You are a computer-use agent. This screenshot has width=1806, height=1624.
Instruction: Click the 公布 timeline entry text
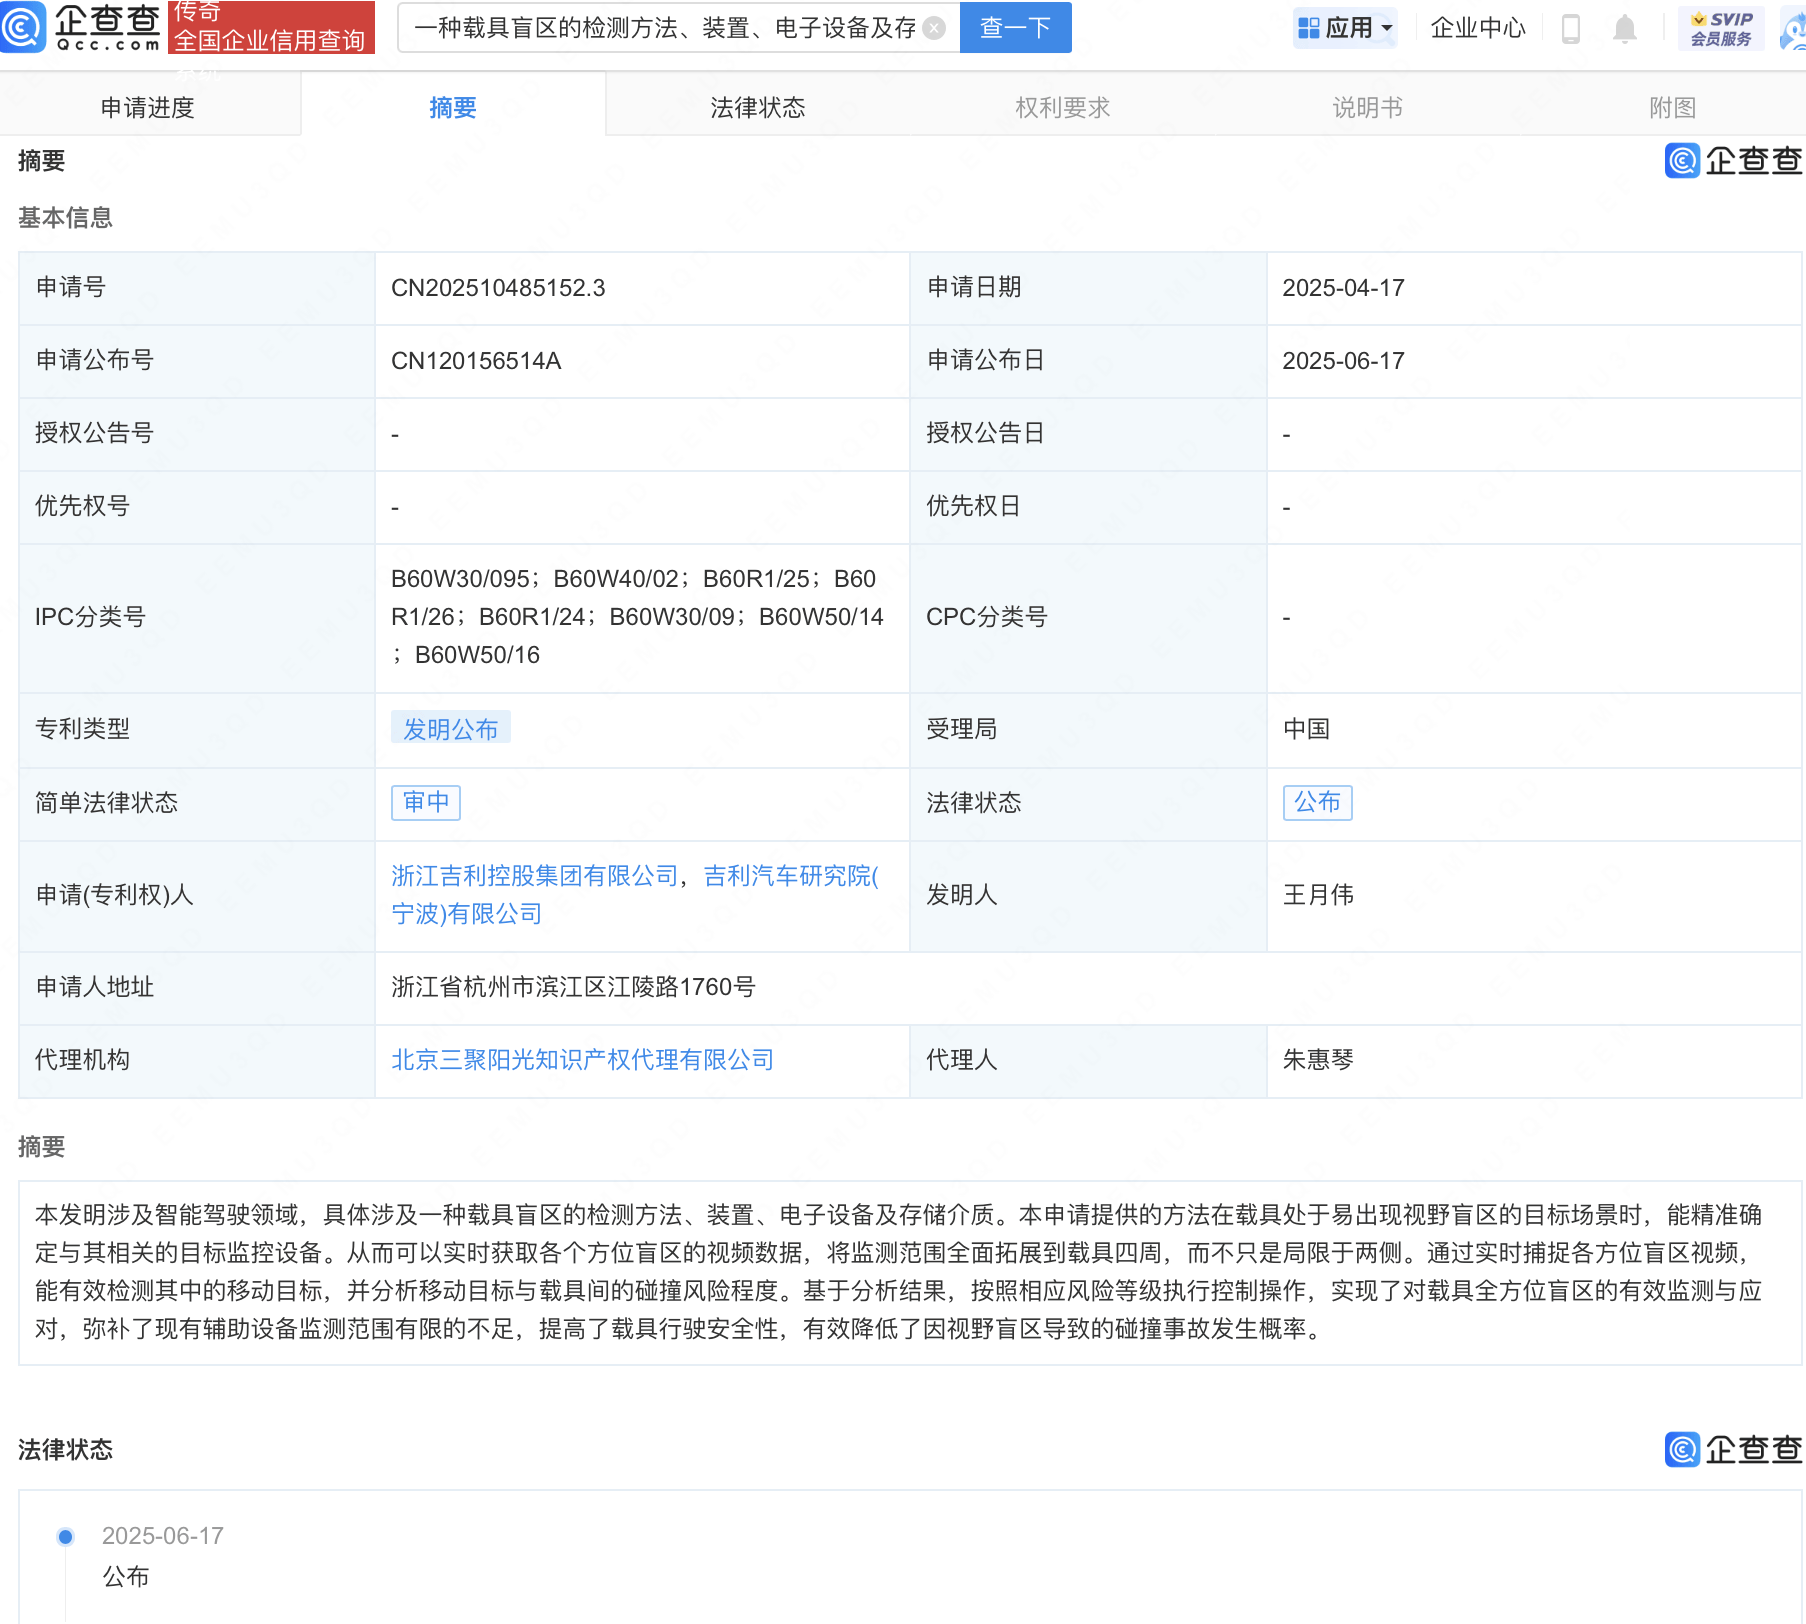[126, 1577]
